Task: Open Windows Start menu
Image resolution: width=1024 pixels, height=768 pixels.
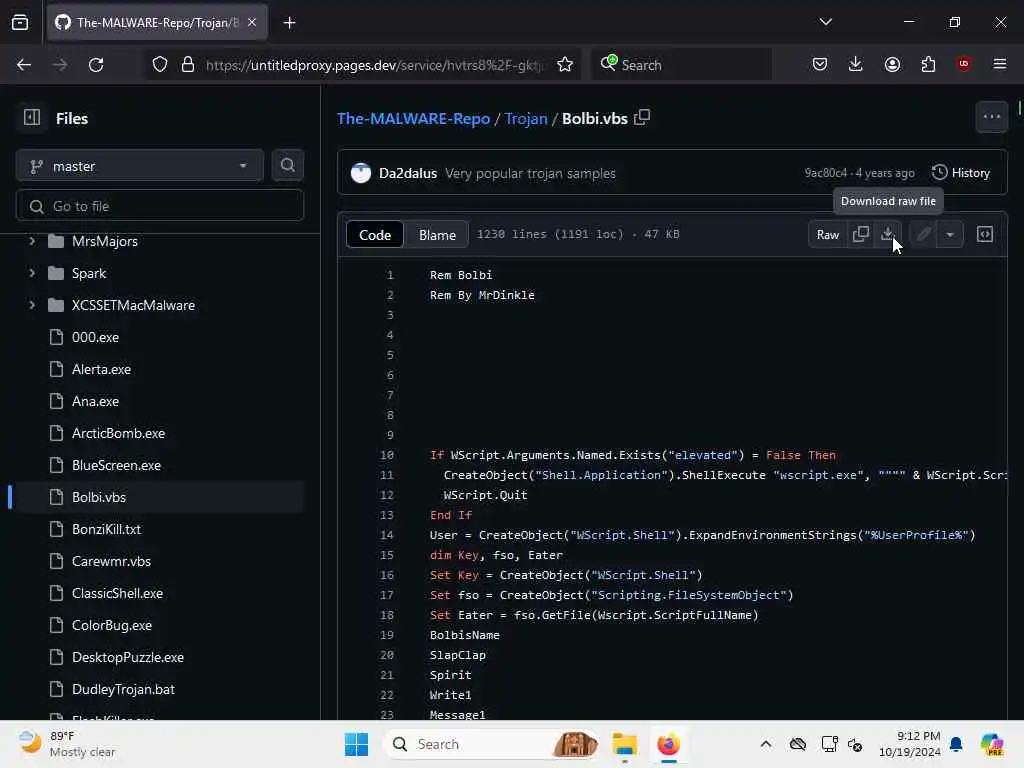Action: [x=356, y=744]
